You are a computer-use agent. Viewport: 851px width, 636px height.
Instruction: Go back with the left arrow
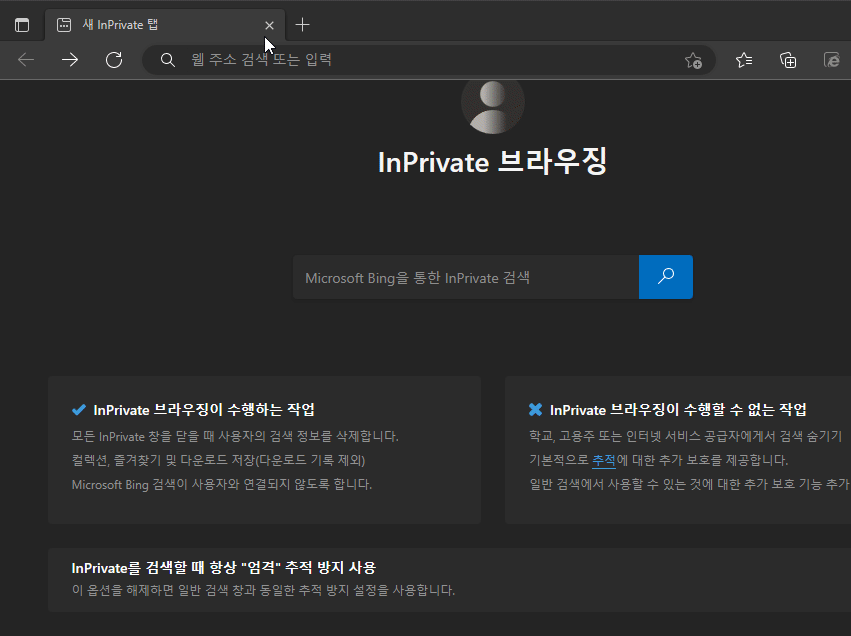26,60
